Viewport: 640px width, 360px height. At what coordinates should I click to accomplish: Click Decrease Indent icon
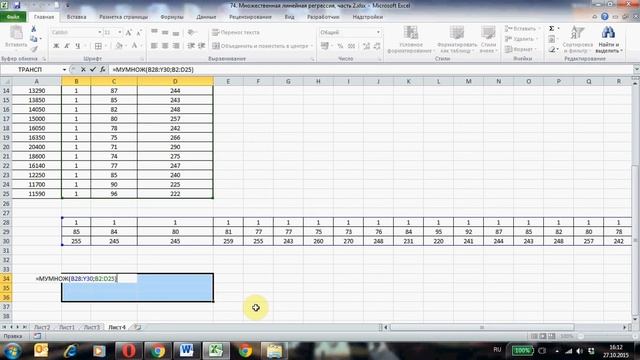(x=191, y=46)
